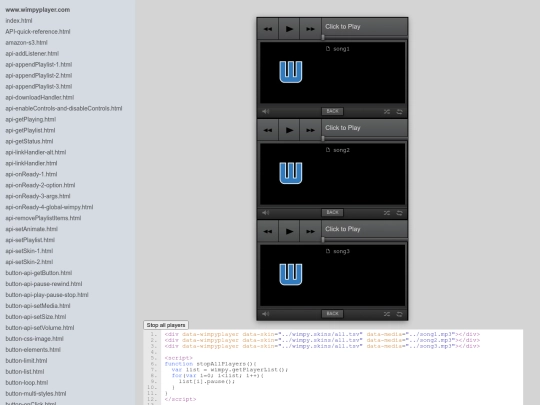The width and height of the screenshot is (540, 405).
Task: Open api-downloadHandler.html link
Action: (x=40, y=97)
